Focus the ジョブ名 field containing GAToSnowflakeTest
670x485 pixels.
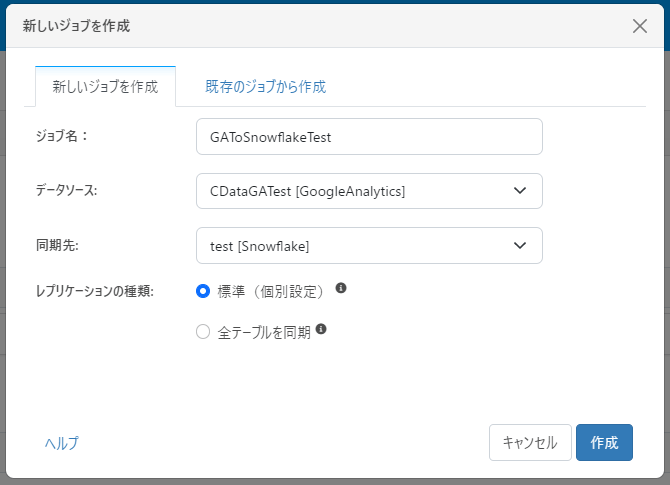(x=369, y=137)
